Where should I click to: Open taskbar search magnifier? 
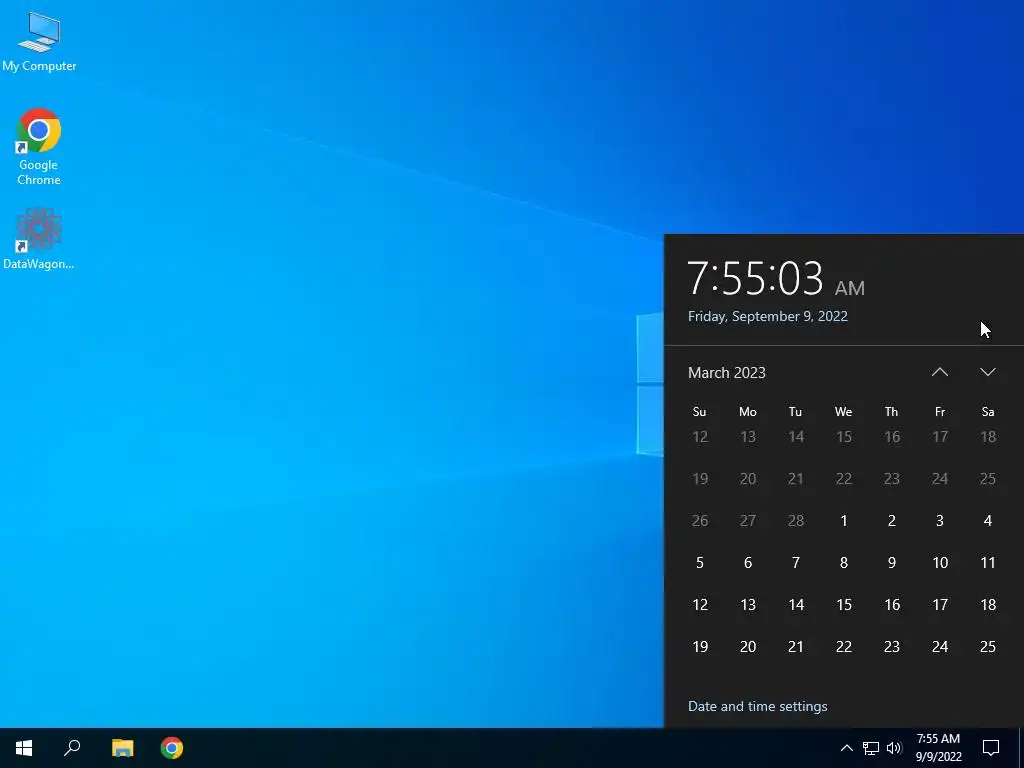(72, 748)
